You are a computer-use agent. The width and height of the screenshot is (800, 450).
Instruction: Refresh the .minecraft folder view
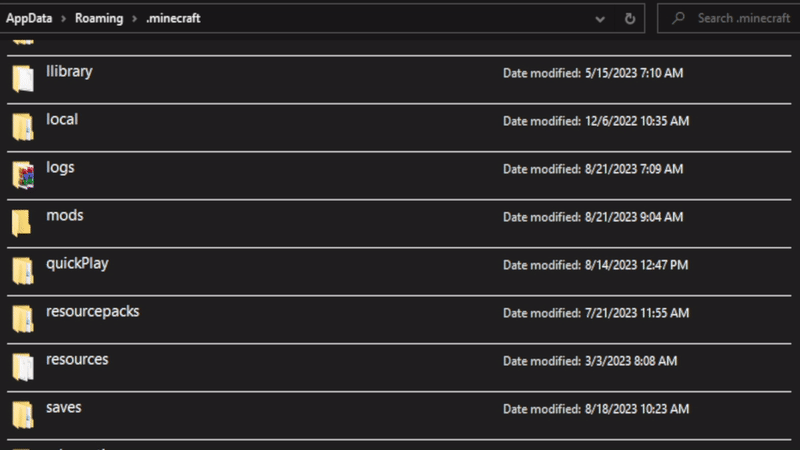pos(629,18)
